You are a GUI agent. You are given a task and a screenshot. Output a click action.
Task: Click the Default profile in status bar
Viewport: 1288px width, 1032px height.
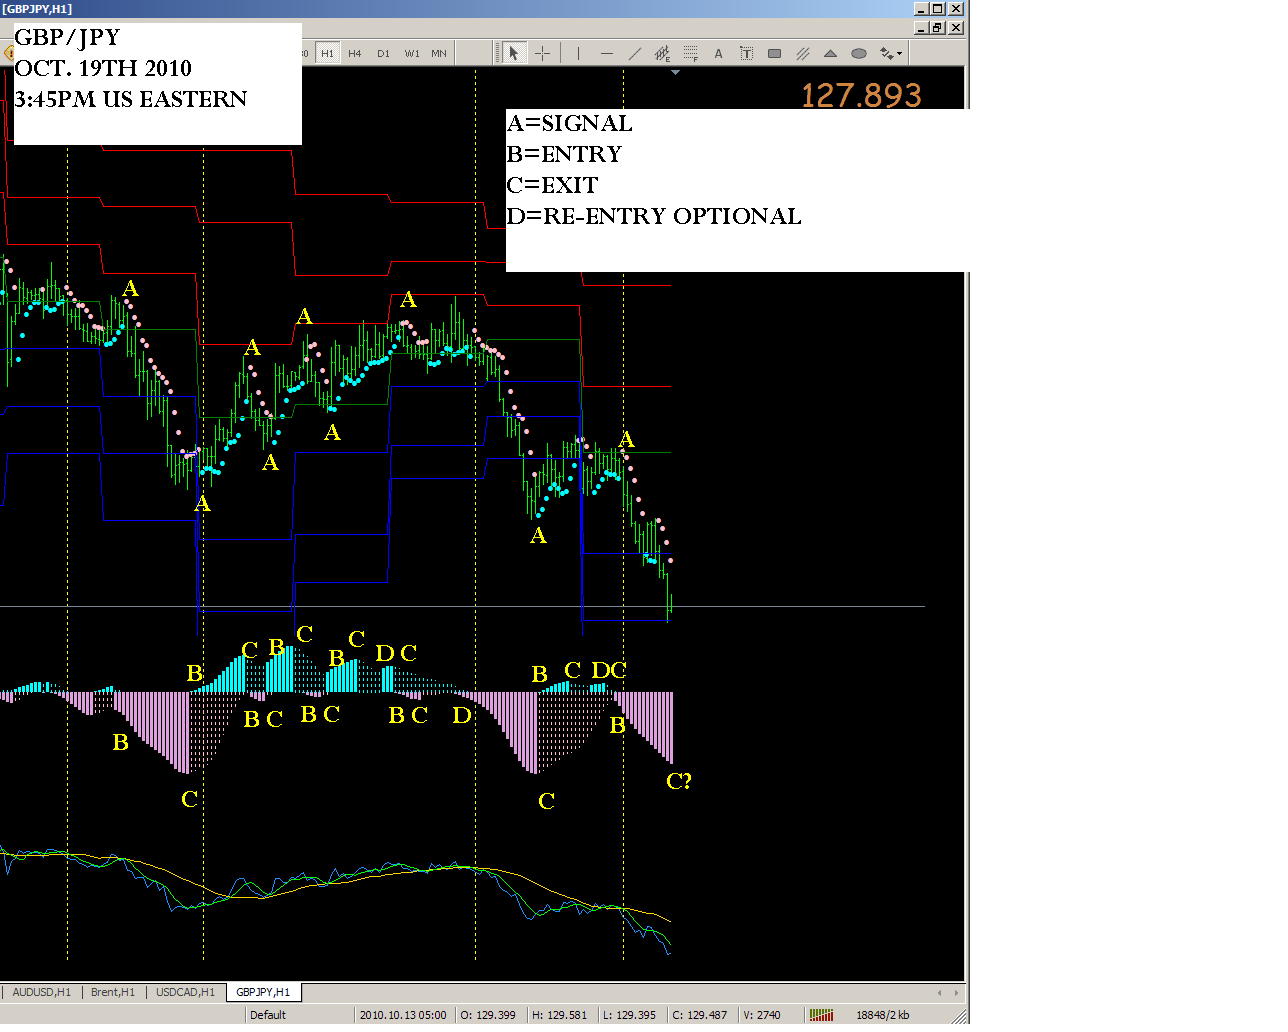tap(268, 1015)
